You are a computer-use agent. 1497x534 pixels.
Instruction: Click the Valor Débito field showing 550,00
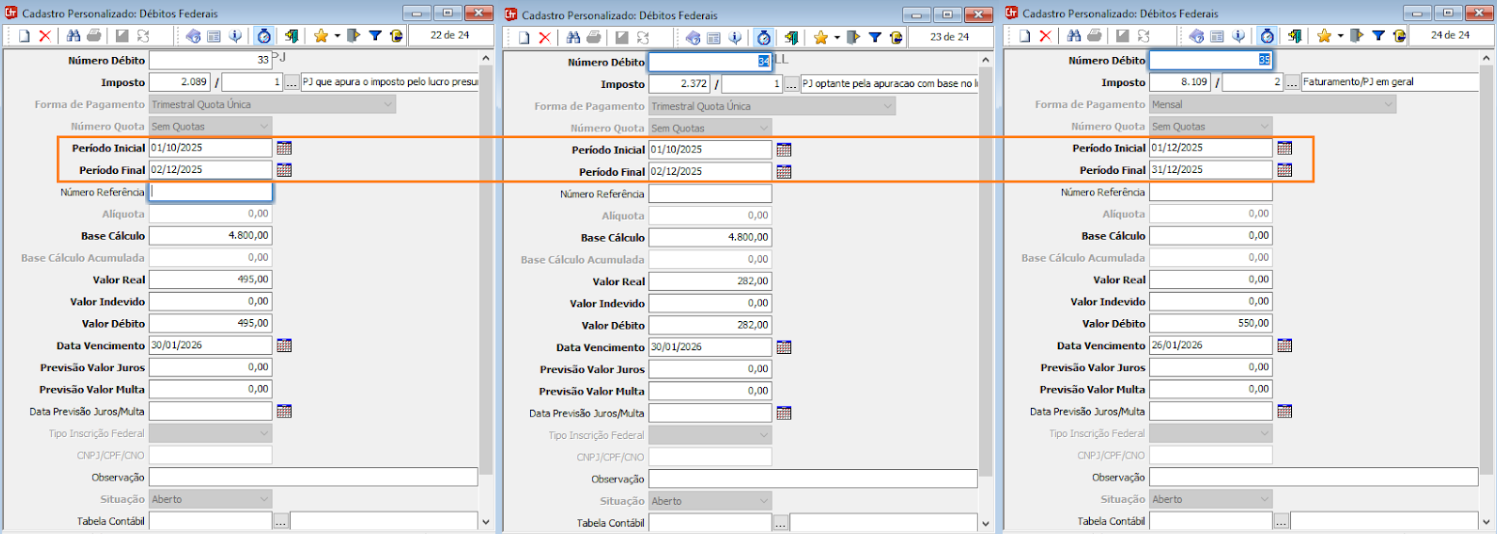tap(1210, 323)
